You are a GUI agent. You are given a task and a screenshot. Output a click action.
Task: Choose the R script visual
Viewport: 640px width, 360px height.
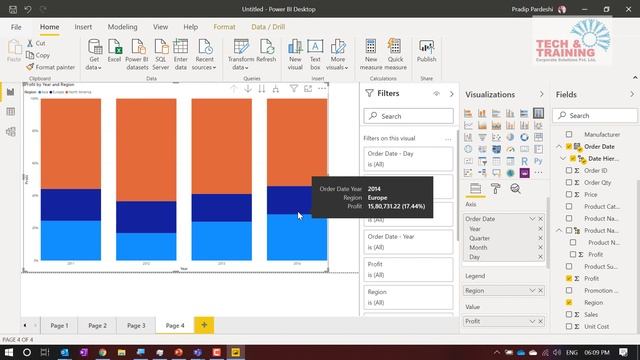524,161
